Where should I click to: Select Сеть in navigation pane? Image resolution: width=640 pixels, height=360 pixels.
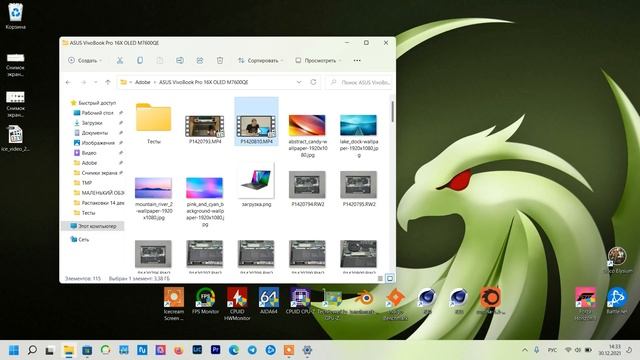pyautogui.click(x=80, y=239)
